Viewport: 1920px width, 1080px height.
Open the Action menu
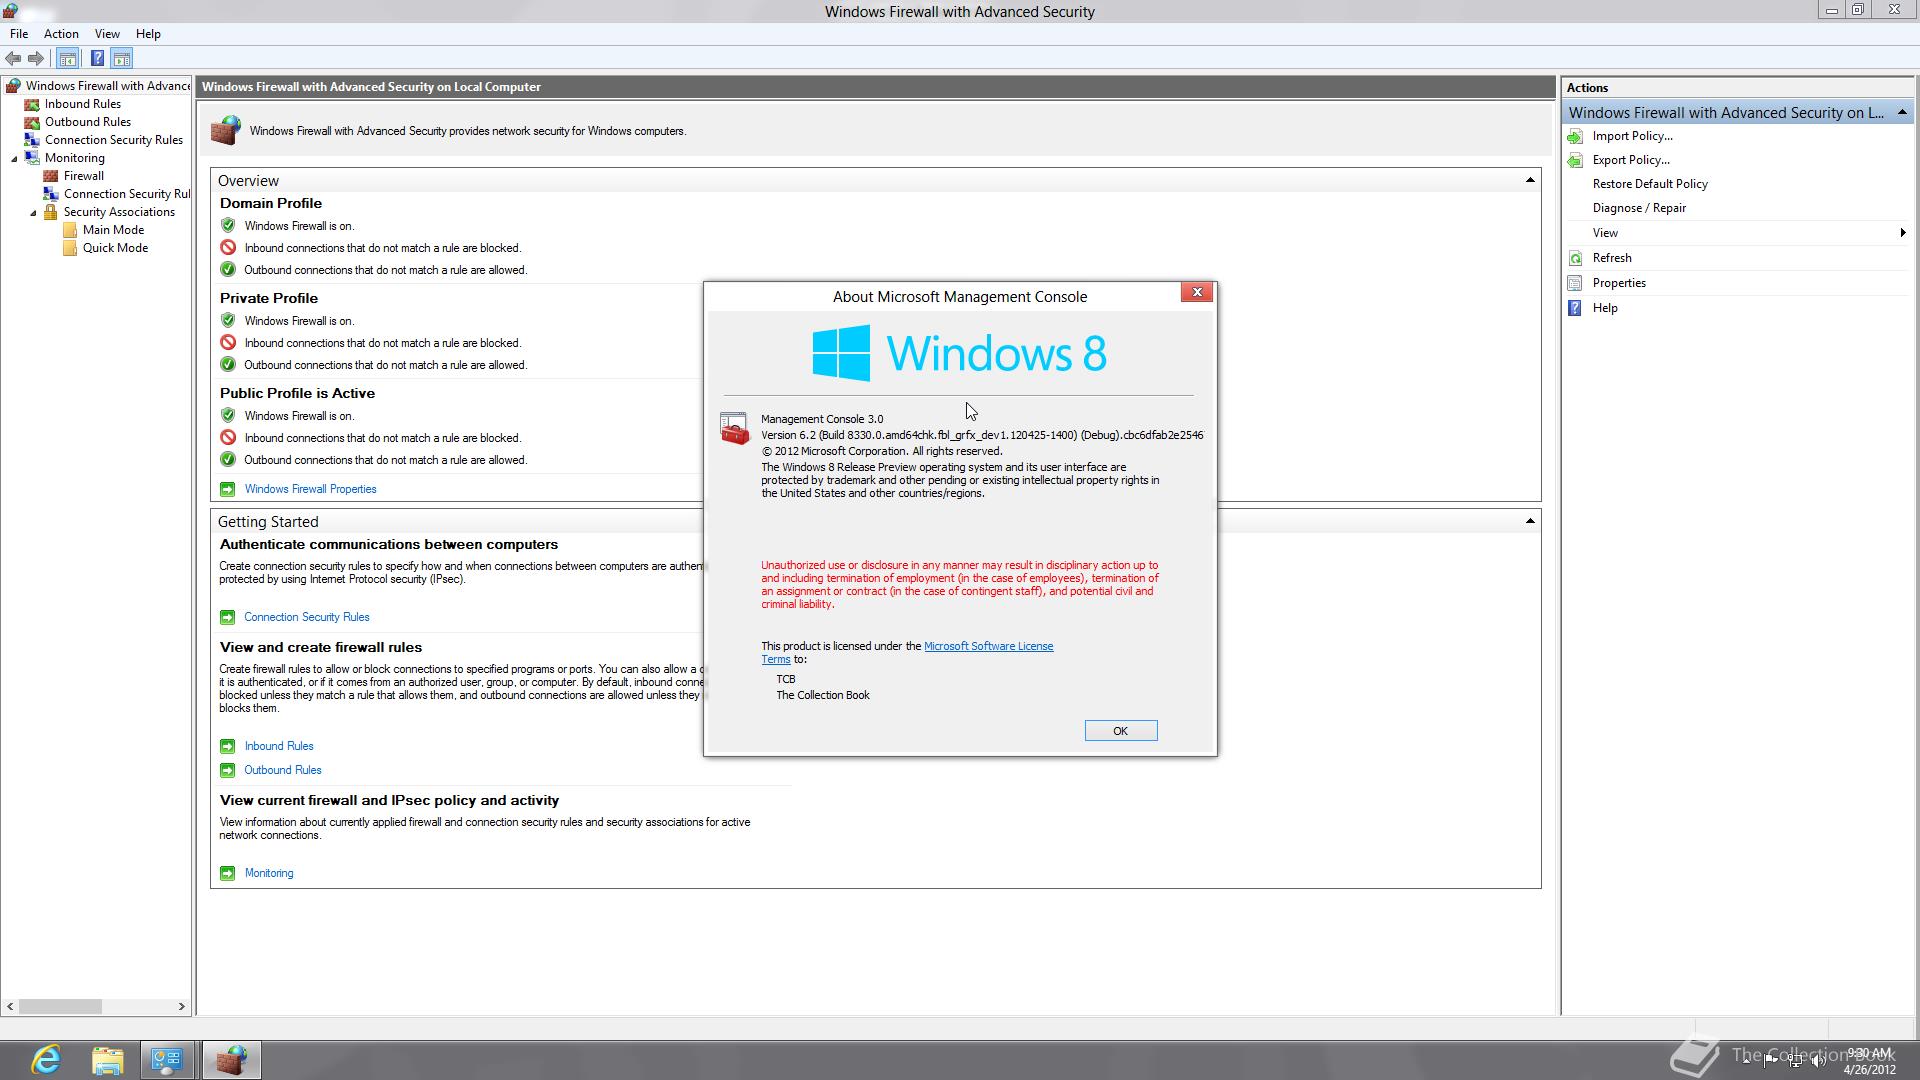(x=61, y=34)
